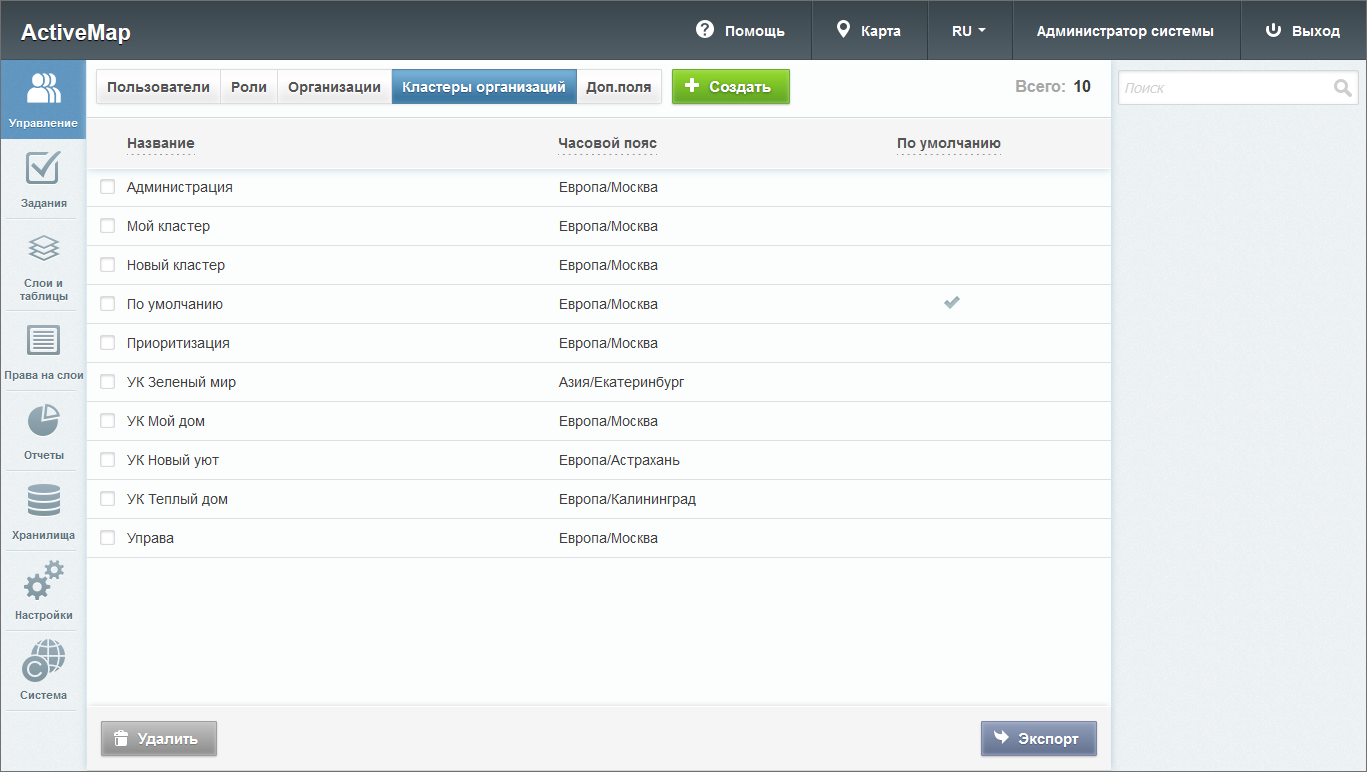Sort by the Название column header
The height and width of the screenshot is (772, 1367).
click(x=160, y=144)
